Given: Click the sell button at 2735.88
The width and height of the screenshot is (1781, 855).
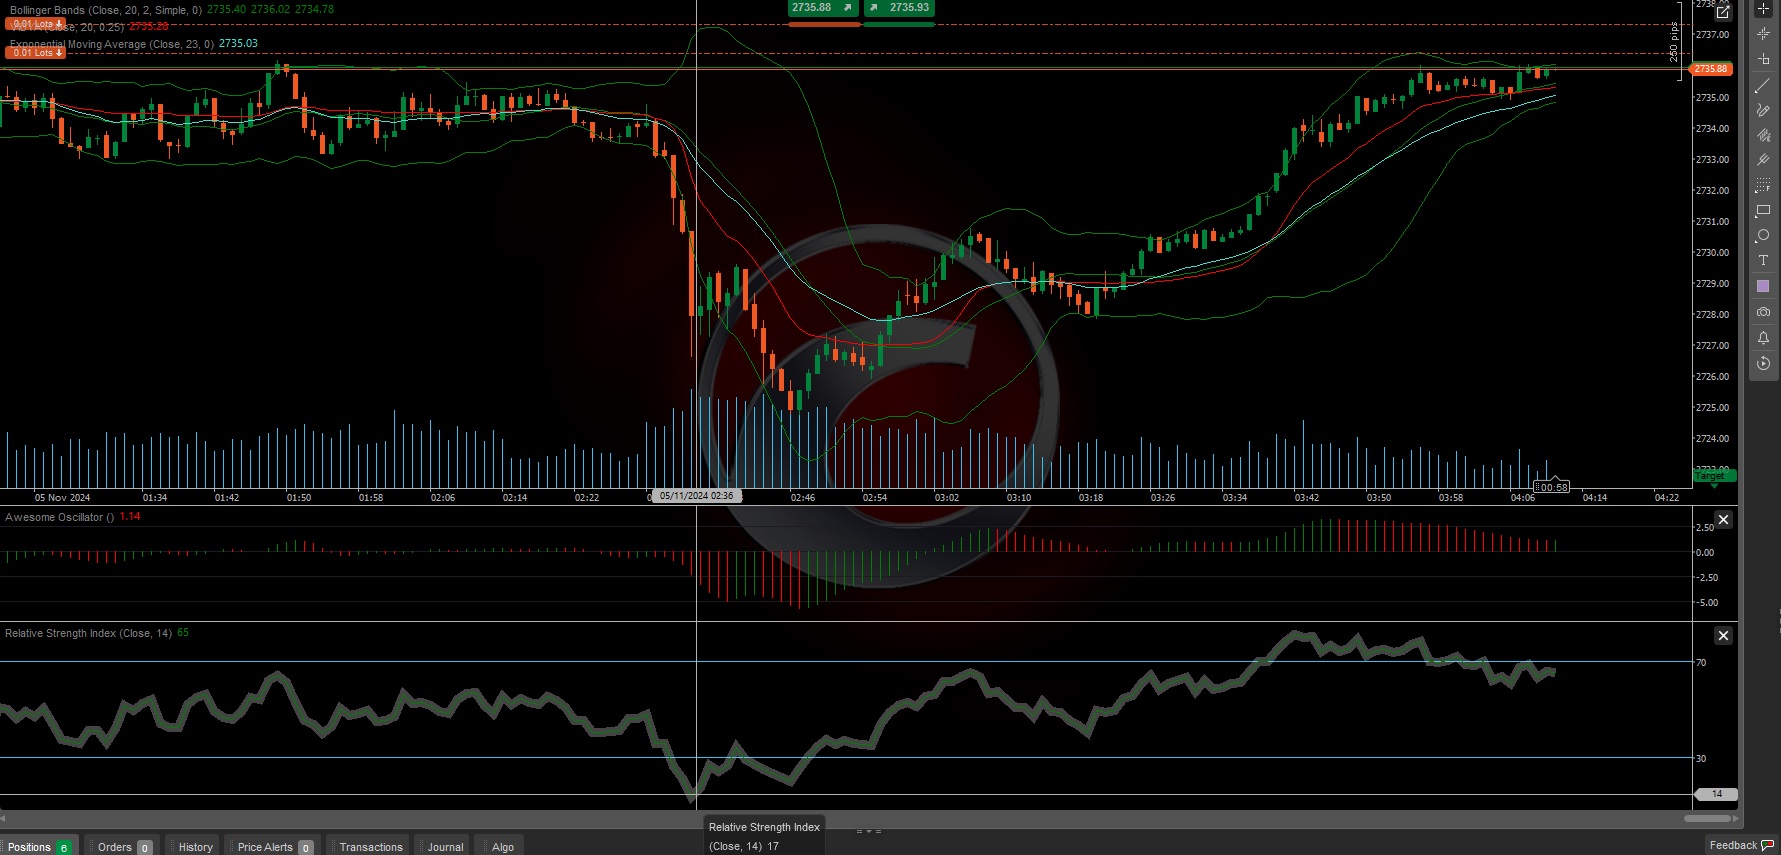Looking at the screenshot, I should (x=823, y=8).
